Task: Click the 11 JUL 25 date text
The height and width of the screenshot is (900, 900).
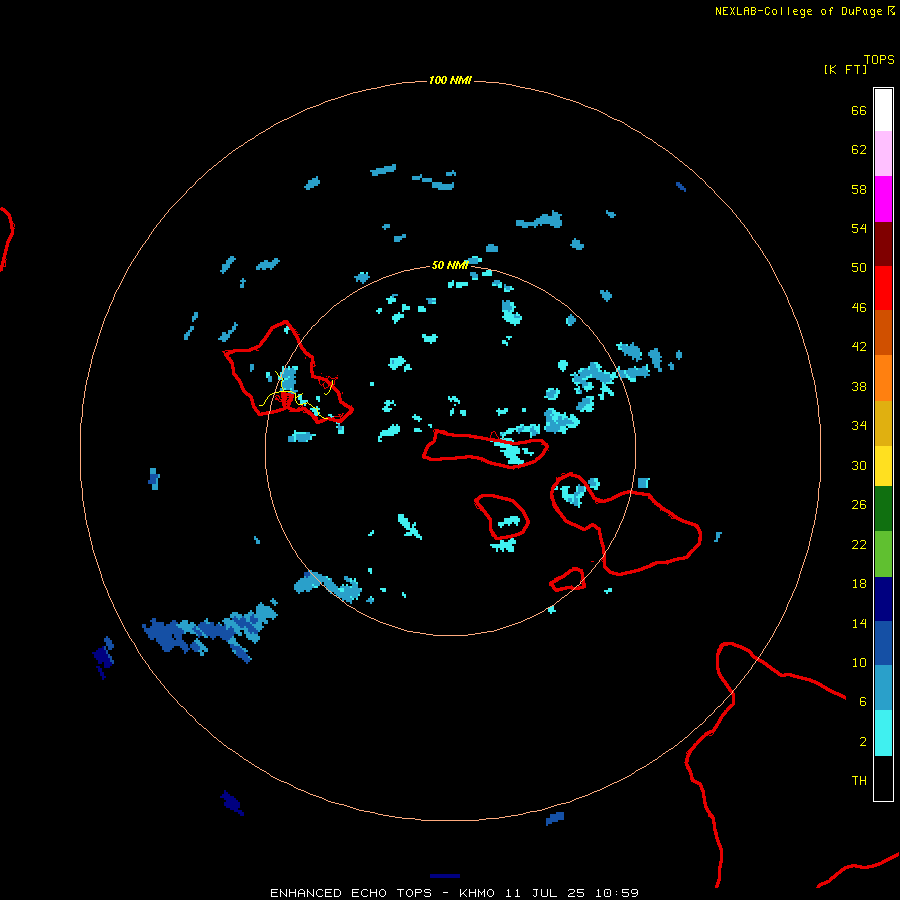Action: (547, 893)
